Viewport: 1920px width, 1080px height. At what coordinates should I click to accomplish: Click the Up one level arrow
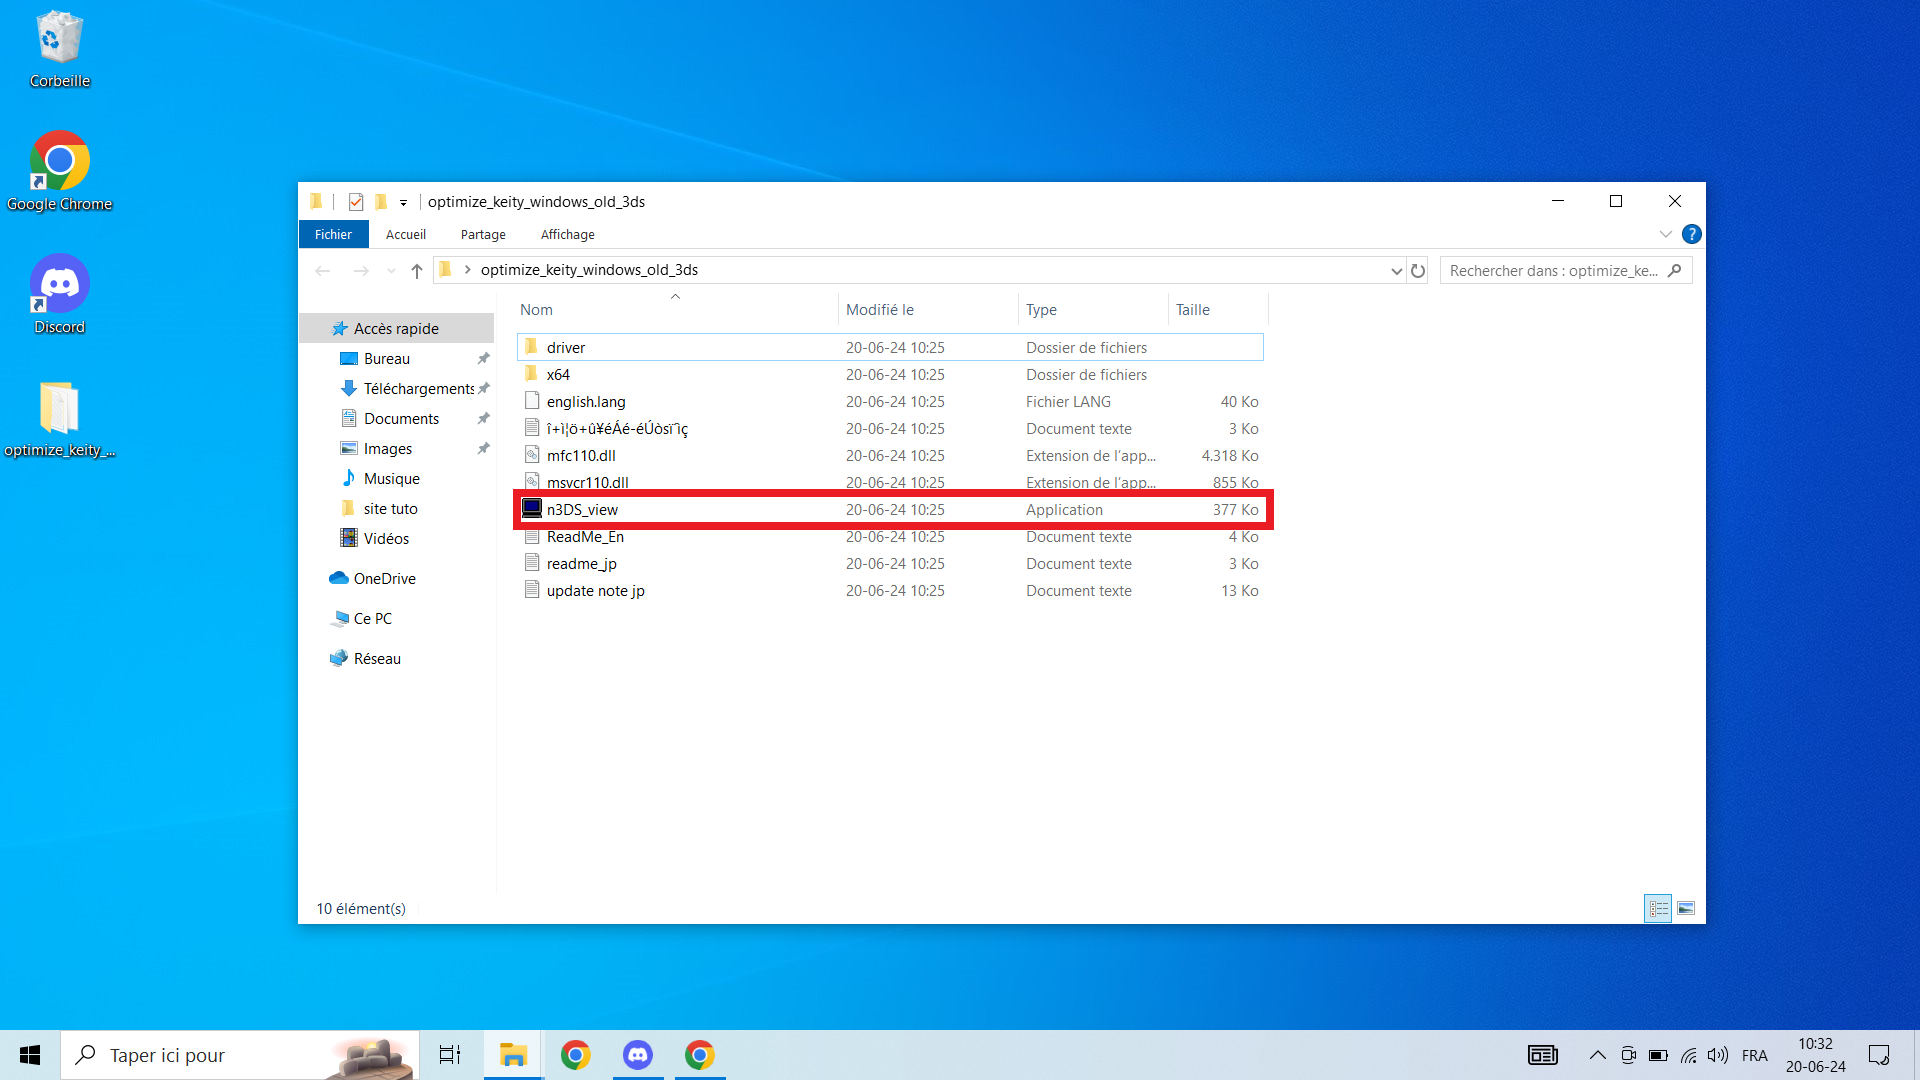[417, 270]
